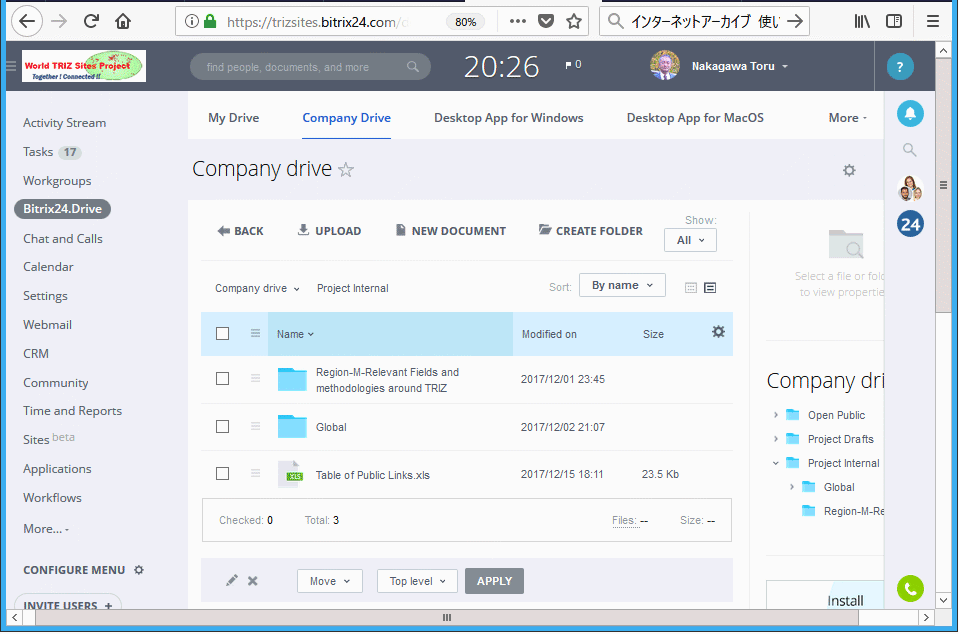Open the Sort By name dropdown
The image size is (959, 634).
(622, 286)
